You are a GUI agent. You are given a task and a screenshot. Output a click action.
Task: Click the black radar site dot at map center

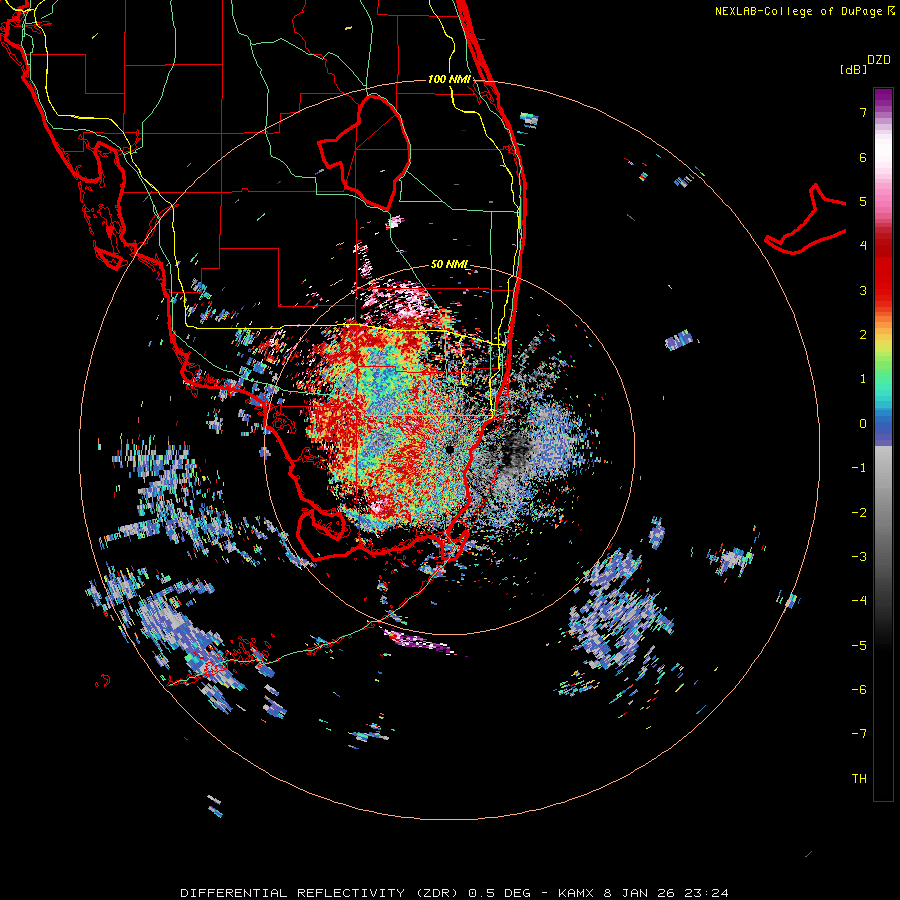[450, 449]
